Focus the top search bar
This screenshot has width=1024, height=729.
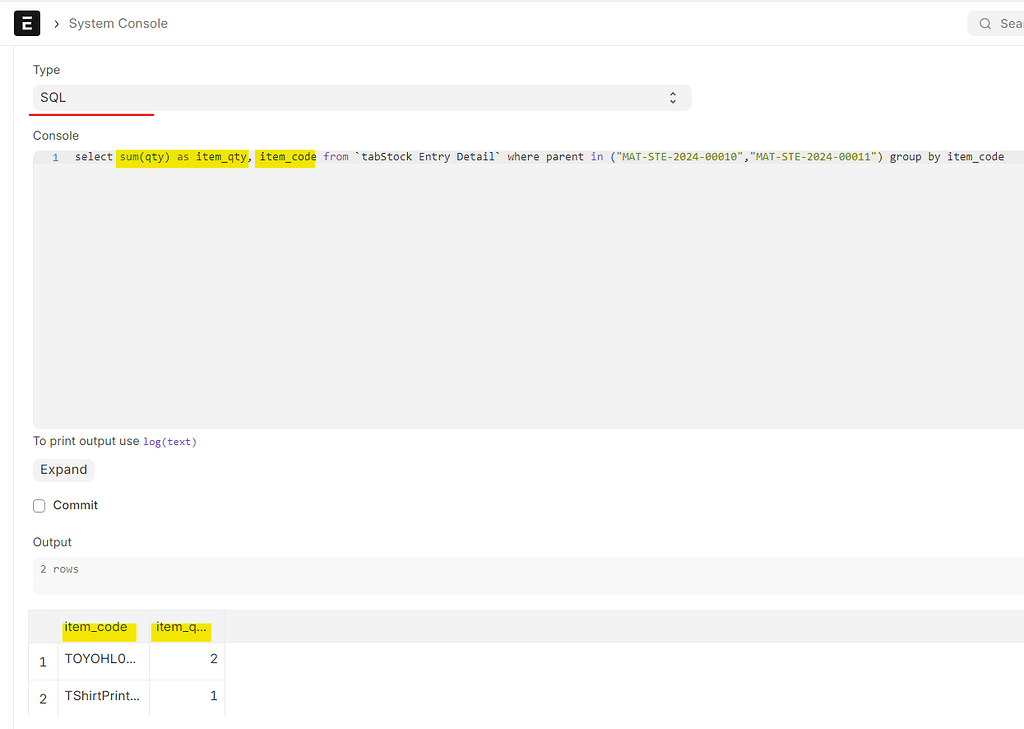click(996, 24)
